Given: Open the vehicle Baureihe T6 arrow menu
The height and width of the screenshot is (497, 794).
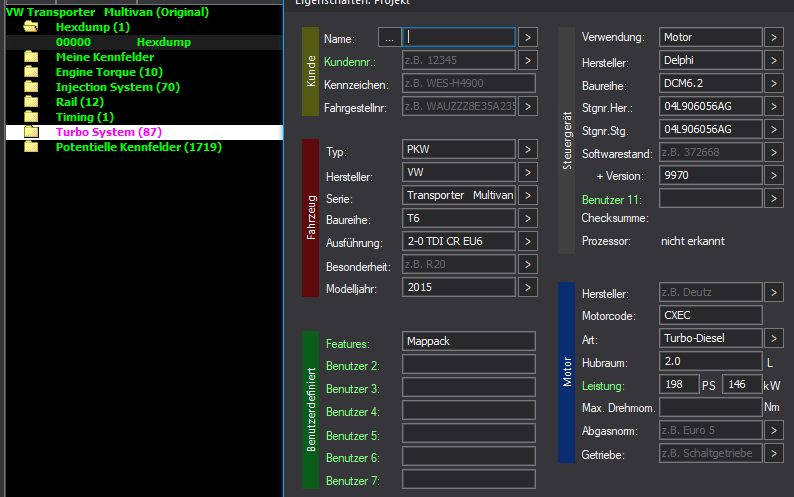Looking at the screenshot, I should point(528,218).
